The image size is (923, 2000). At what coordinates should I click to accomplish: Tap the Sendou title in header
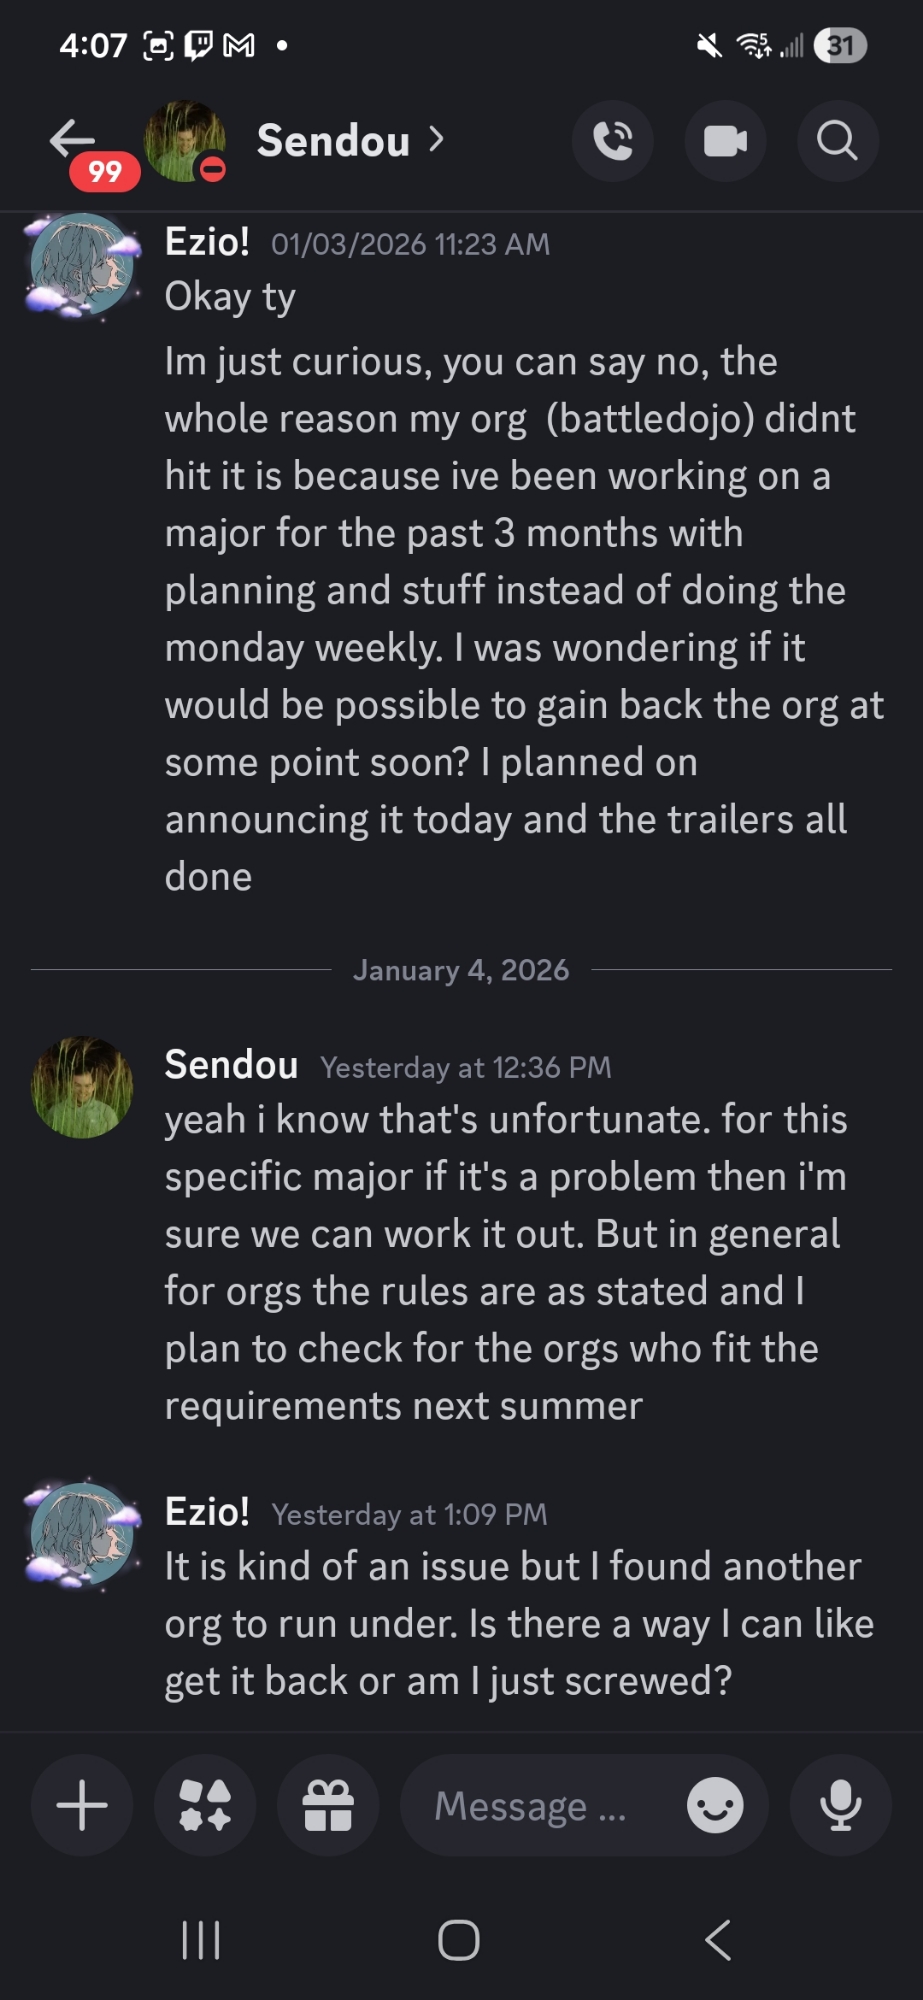pyautogui.click(x=333, y=141)
